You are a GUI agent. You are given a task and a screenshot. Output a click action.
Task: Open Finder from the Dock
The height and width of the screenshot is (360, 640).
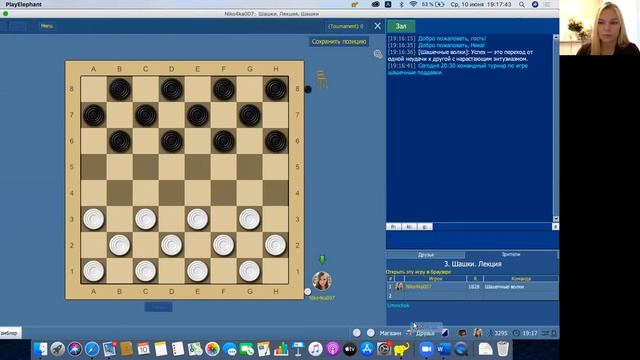click(40, 349)
